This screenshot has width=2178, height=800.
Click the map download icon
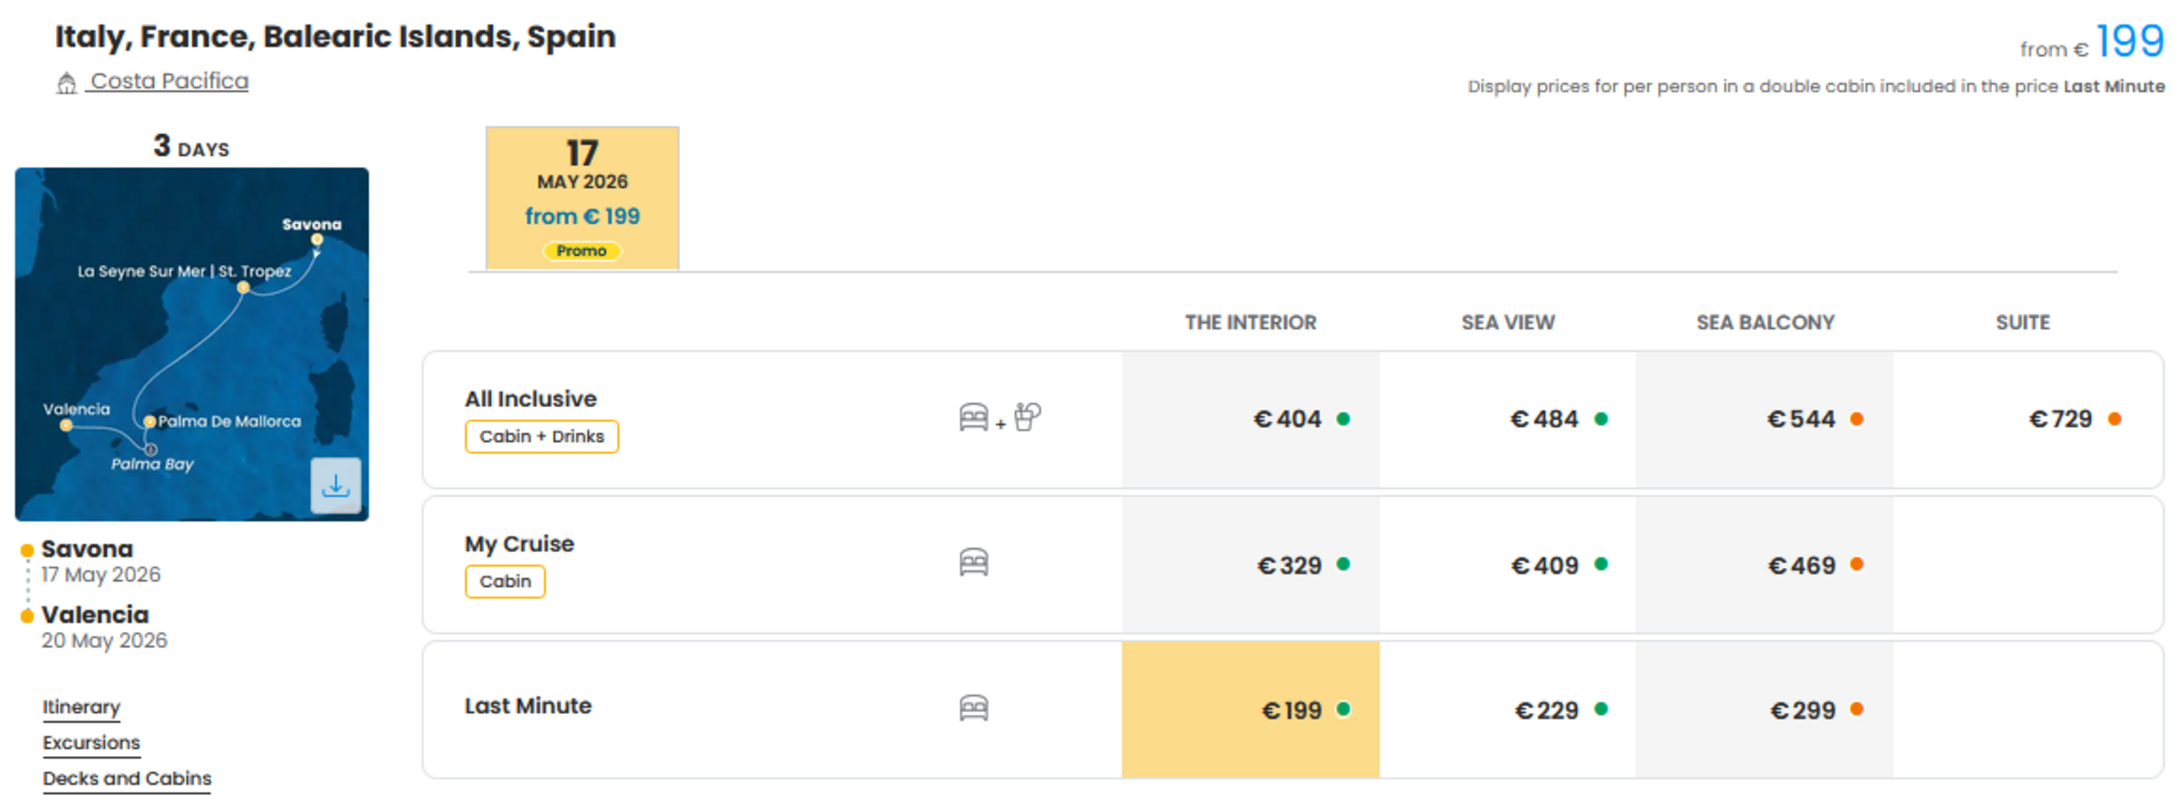pos(336,486)
